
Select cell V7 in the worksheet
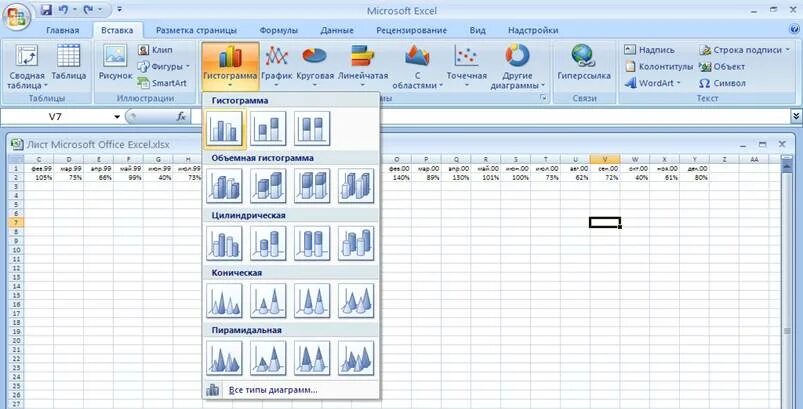(605, 222)
